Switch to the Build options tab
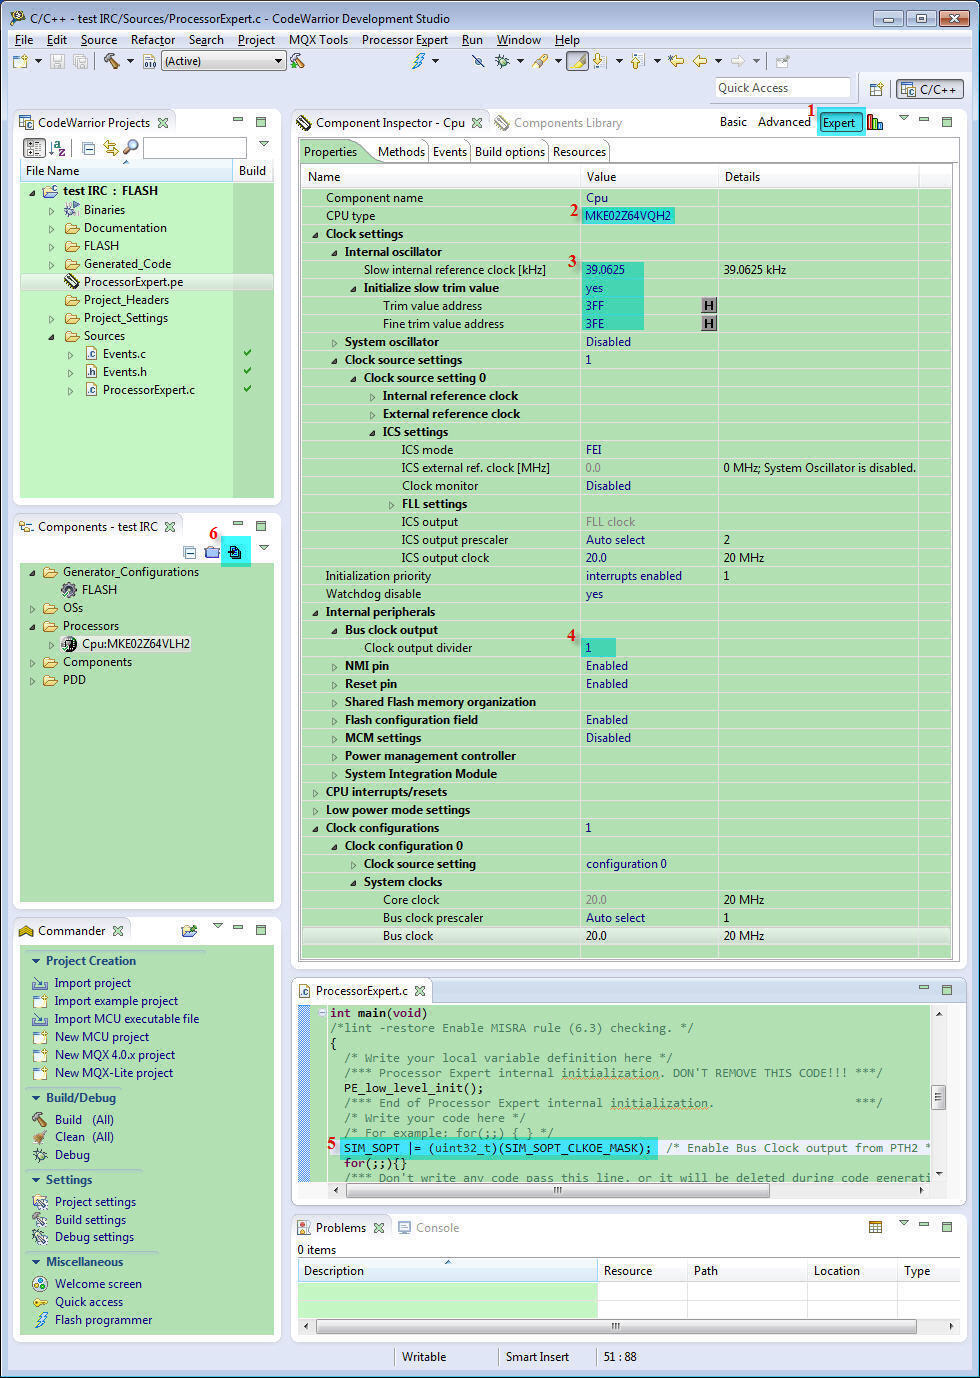 [x=510, y=152]
